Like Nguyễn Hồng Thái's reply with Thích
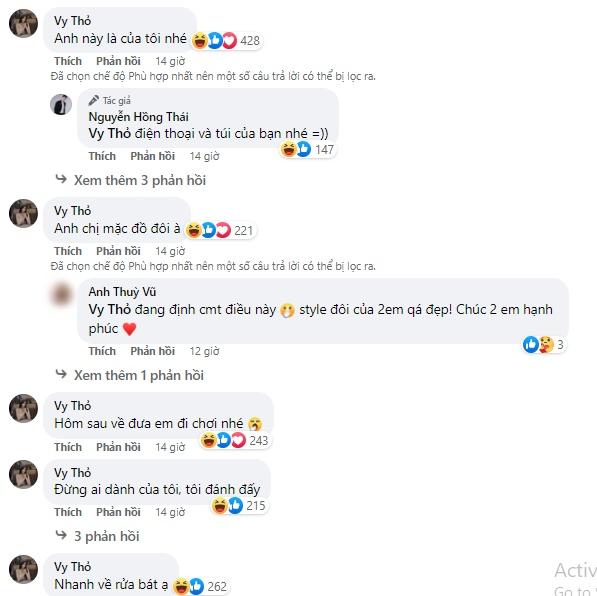The width and height of the screenshot is (597, 596). coord(102,156)
